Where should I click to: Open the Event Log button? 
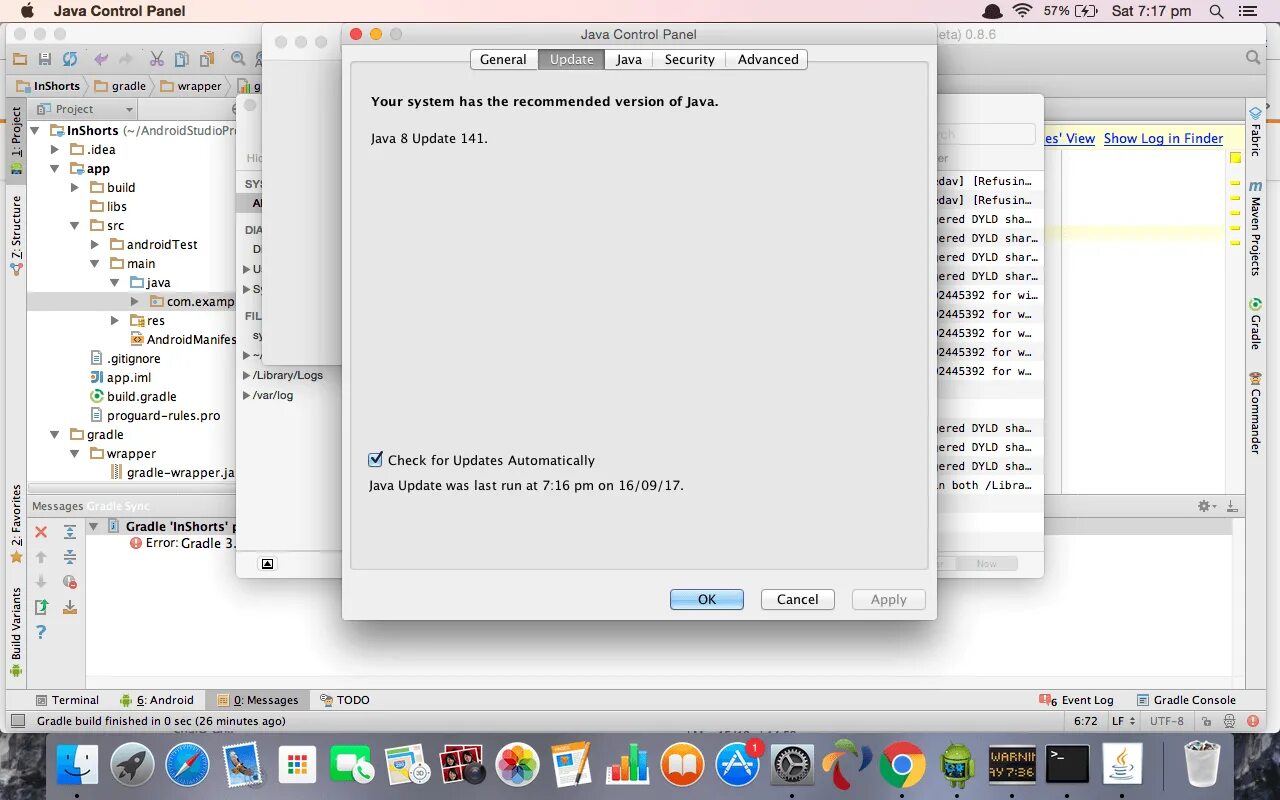tap(1076, 700)
